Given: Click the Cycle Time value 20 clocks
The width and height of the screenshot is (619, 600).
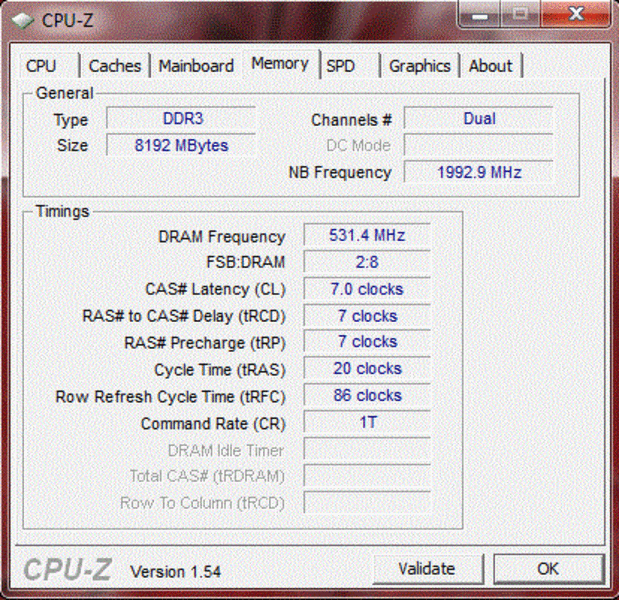Looking at the screenshot, I should click(367, 368).
